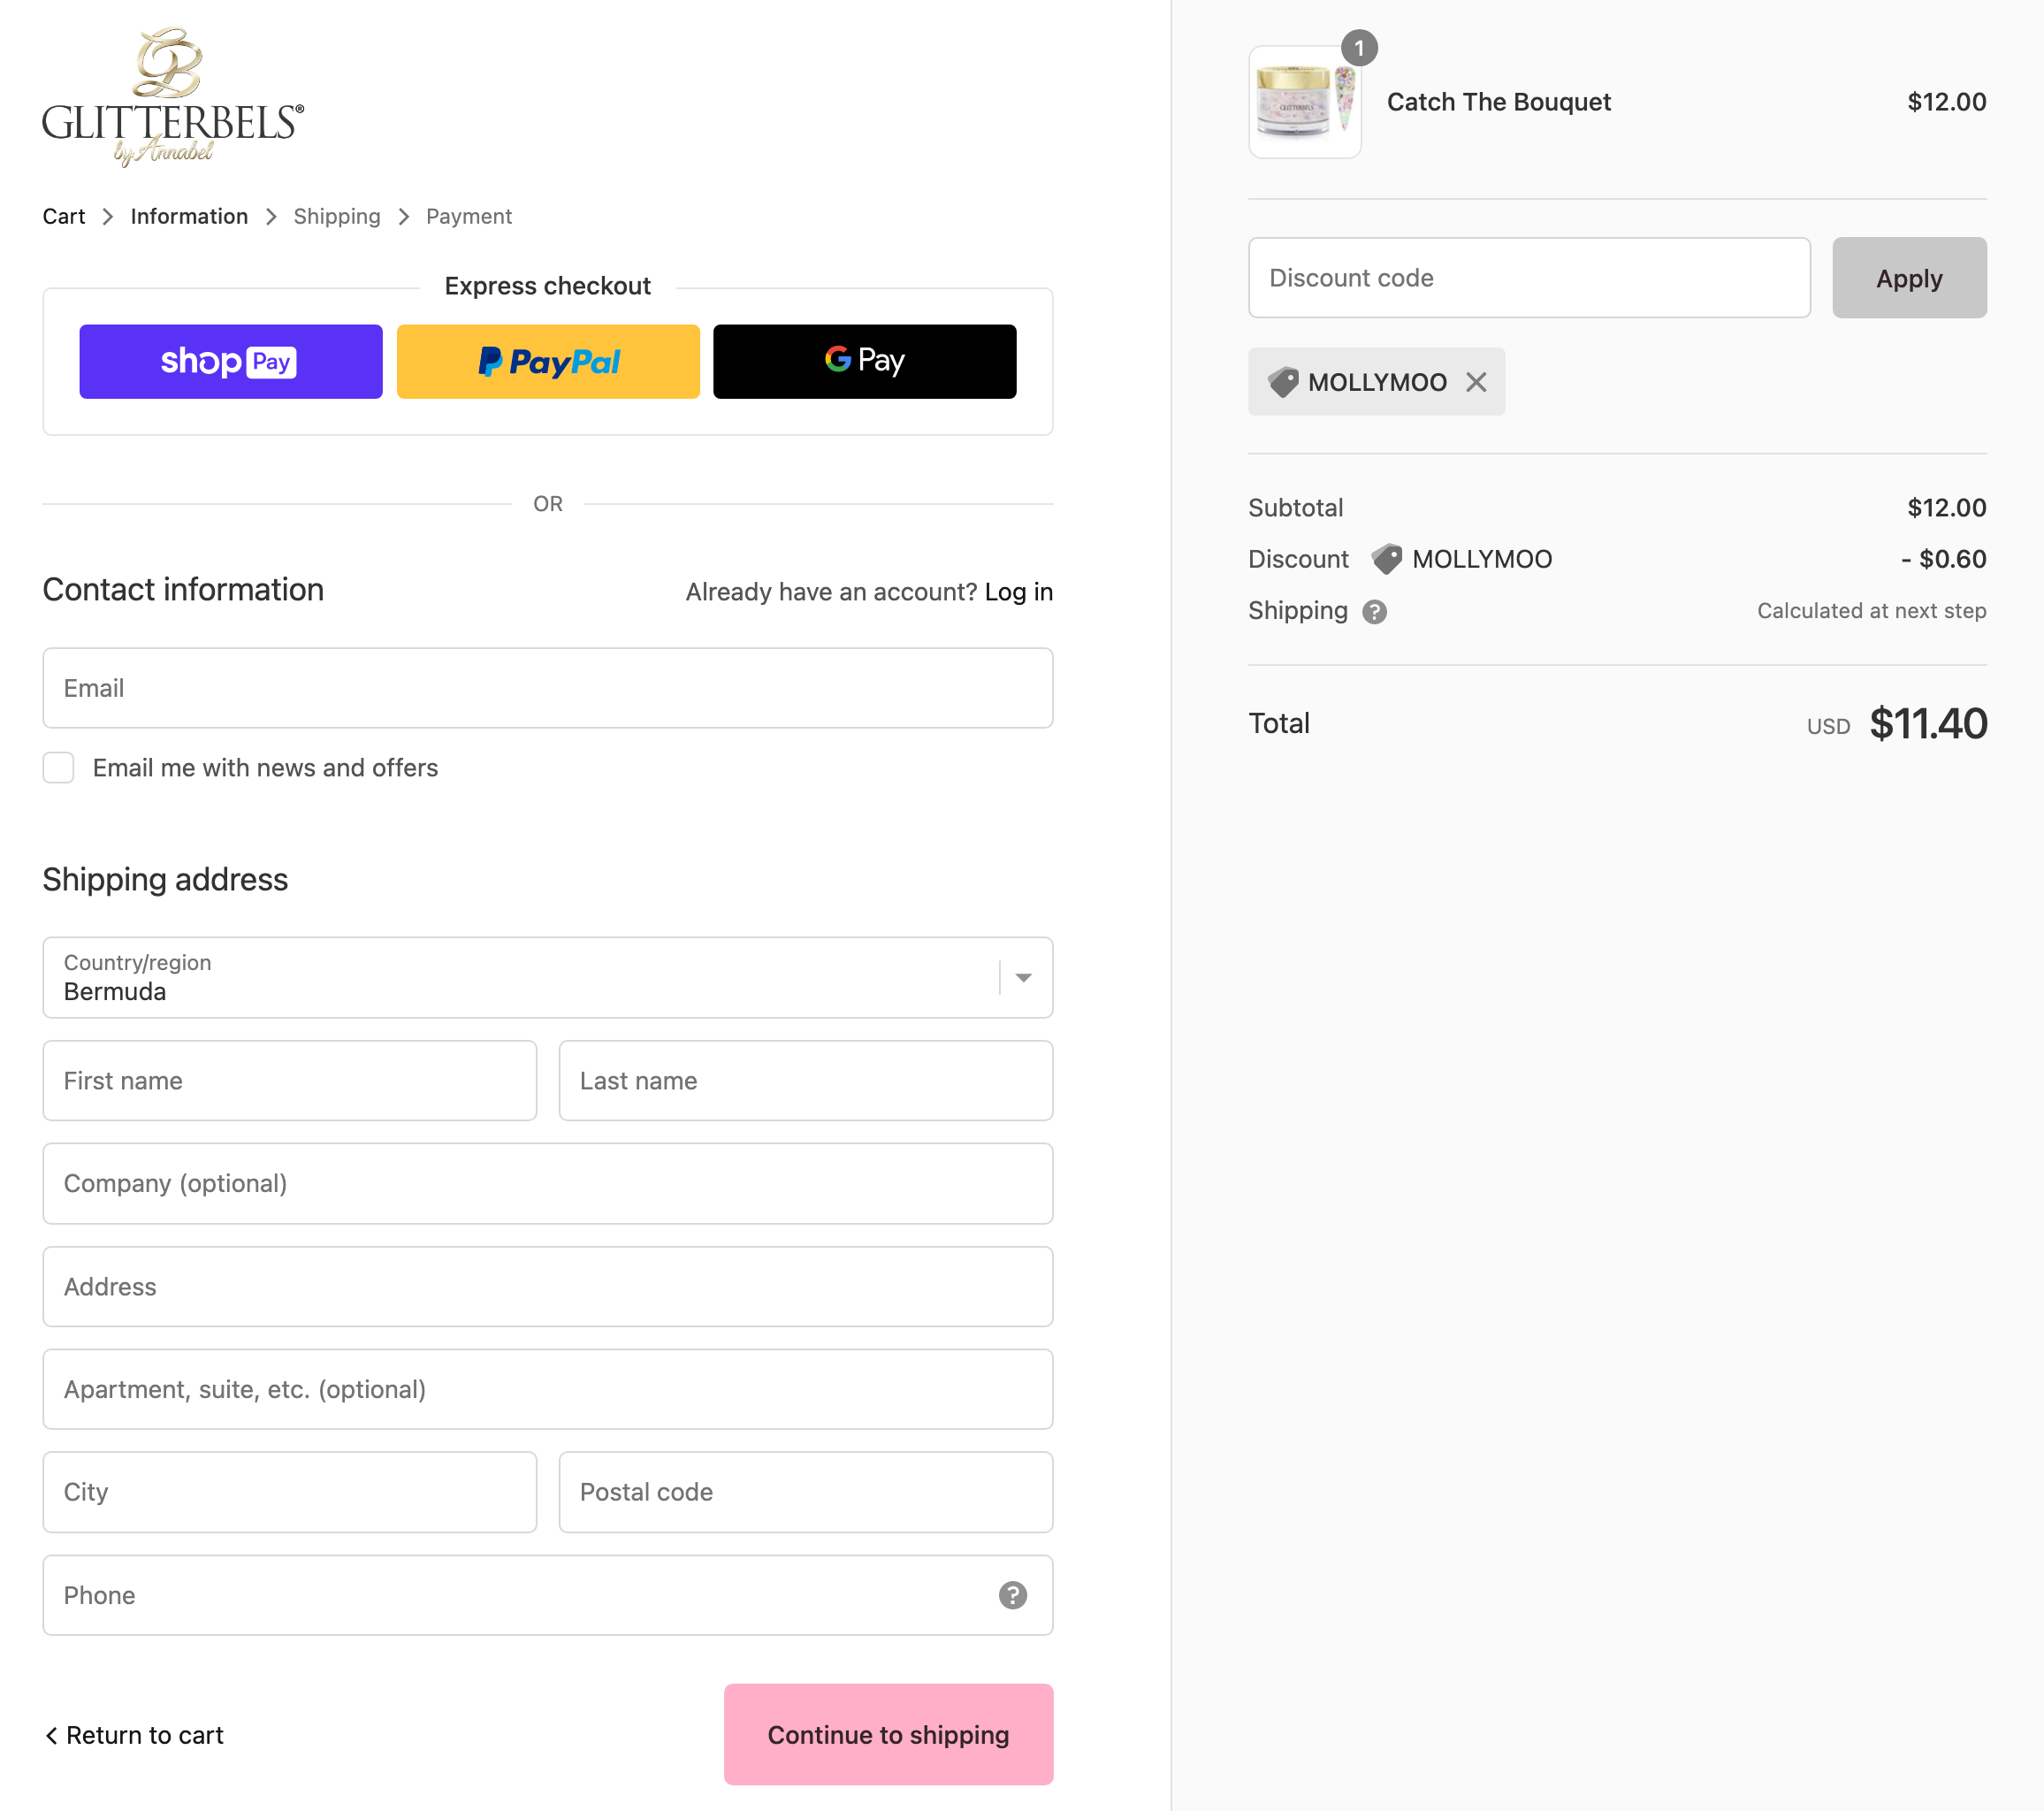Click Return to cart link

pos(145,1735)
